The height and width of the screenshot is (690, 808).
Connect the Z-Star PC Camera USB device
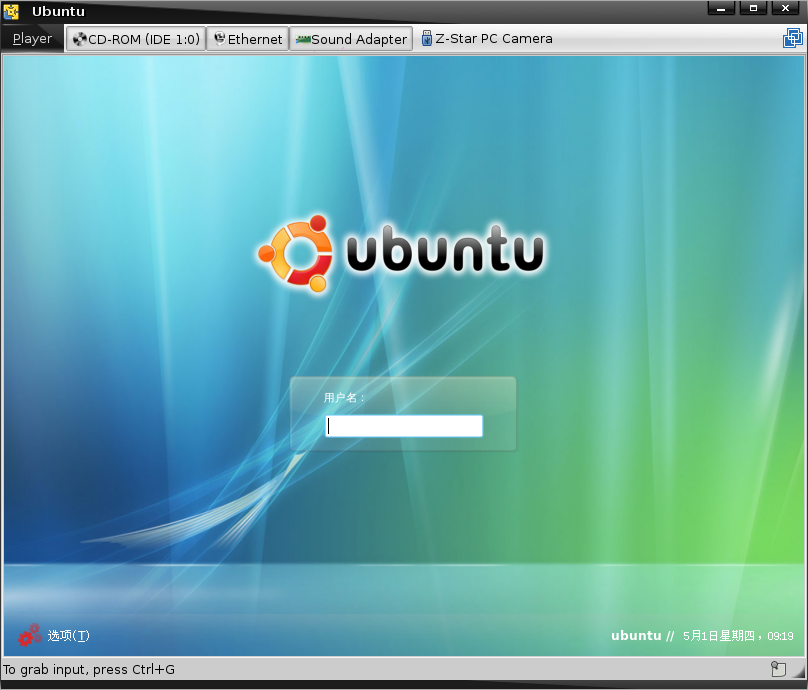(487, 39)
